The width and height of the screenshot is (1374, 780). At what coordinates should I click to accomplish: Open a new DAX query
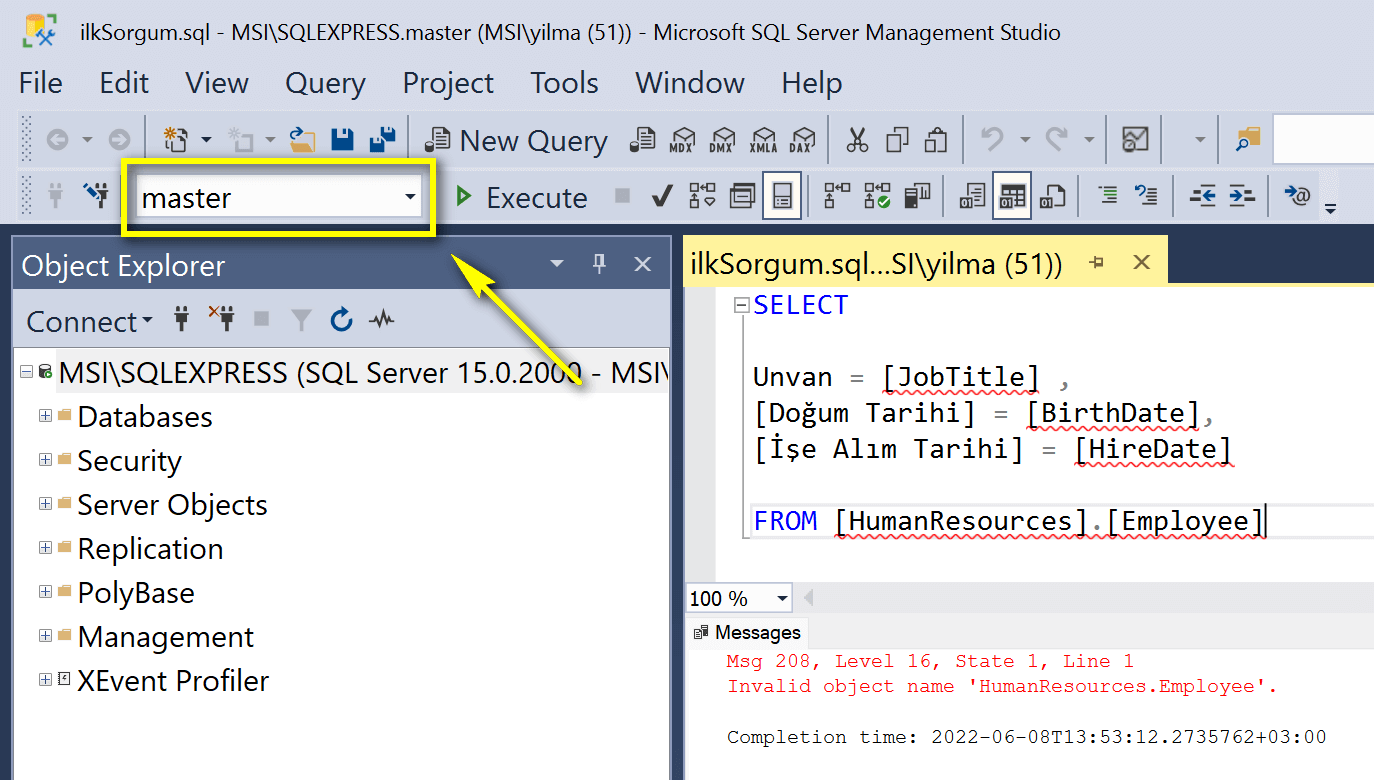click(x=802, y=140)
